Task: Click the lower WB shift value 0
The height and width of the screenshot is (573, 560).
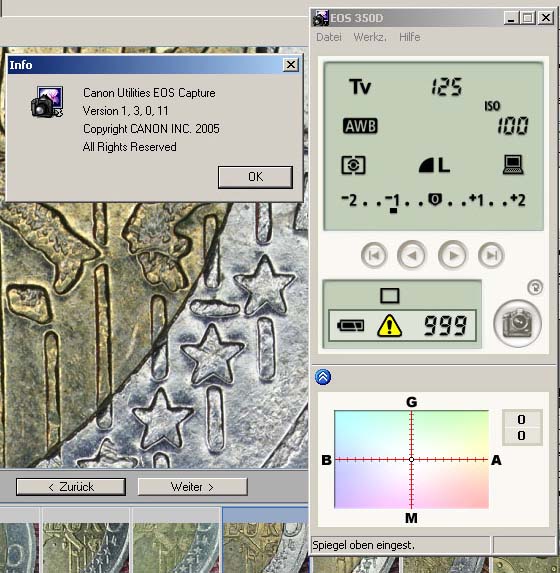Action: pyautogui.click(x=522, y=435)
